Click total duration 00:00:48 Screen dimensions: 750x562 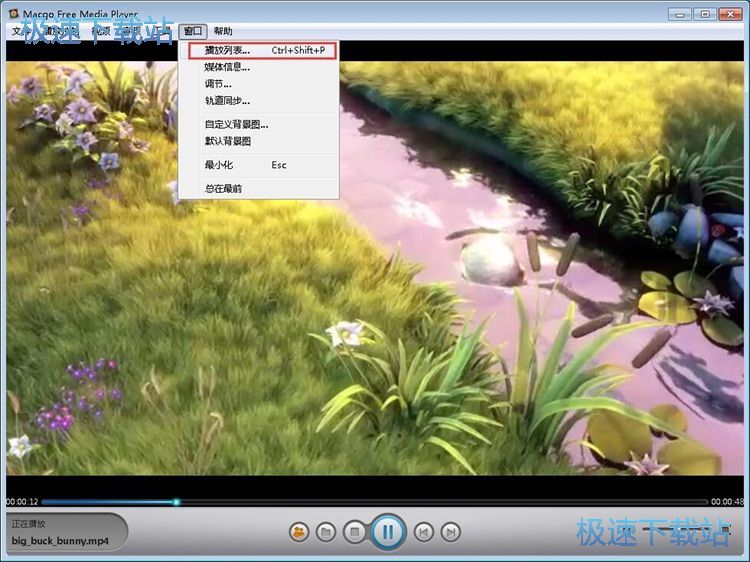tap(727, 502)
